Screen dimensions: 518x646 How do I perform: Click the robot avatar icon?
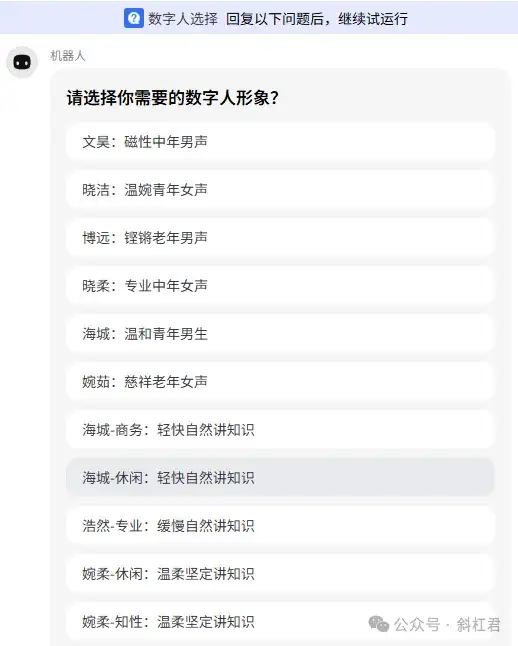(22, 62)
